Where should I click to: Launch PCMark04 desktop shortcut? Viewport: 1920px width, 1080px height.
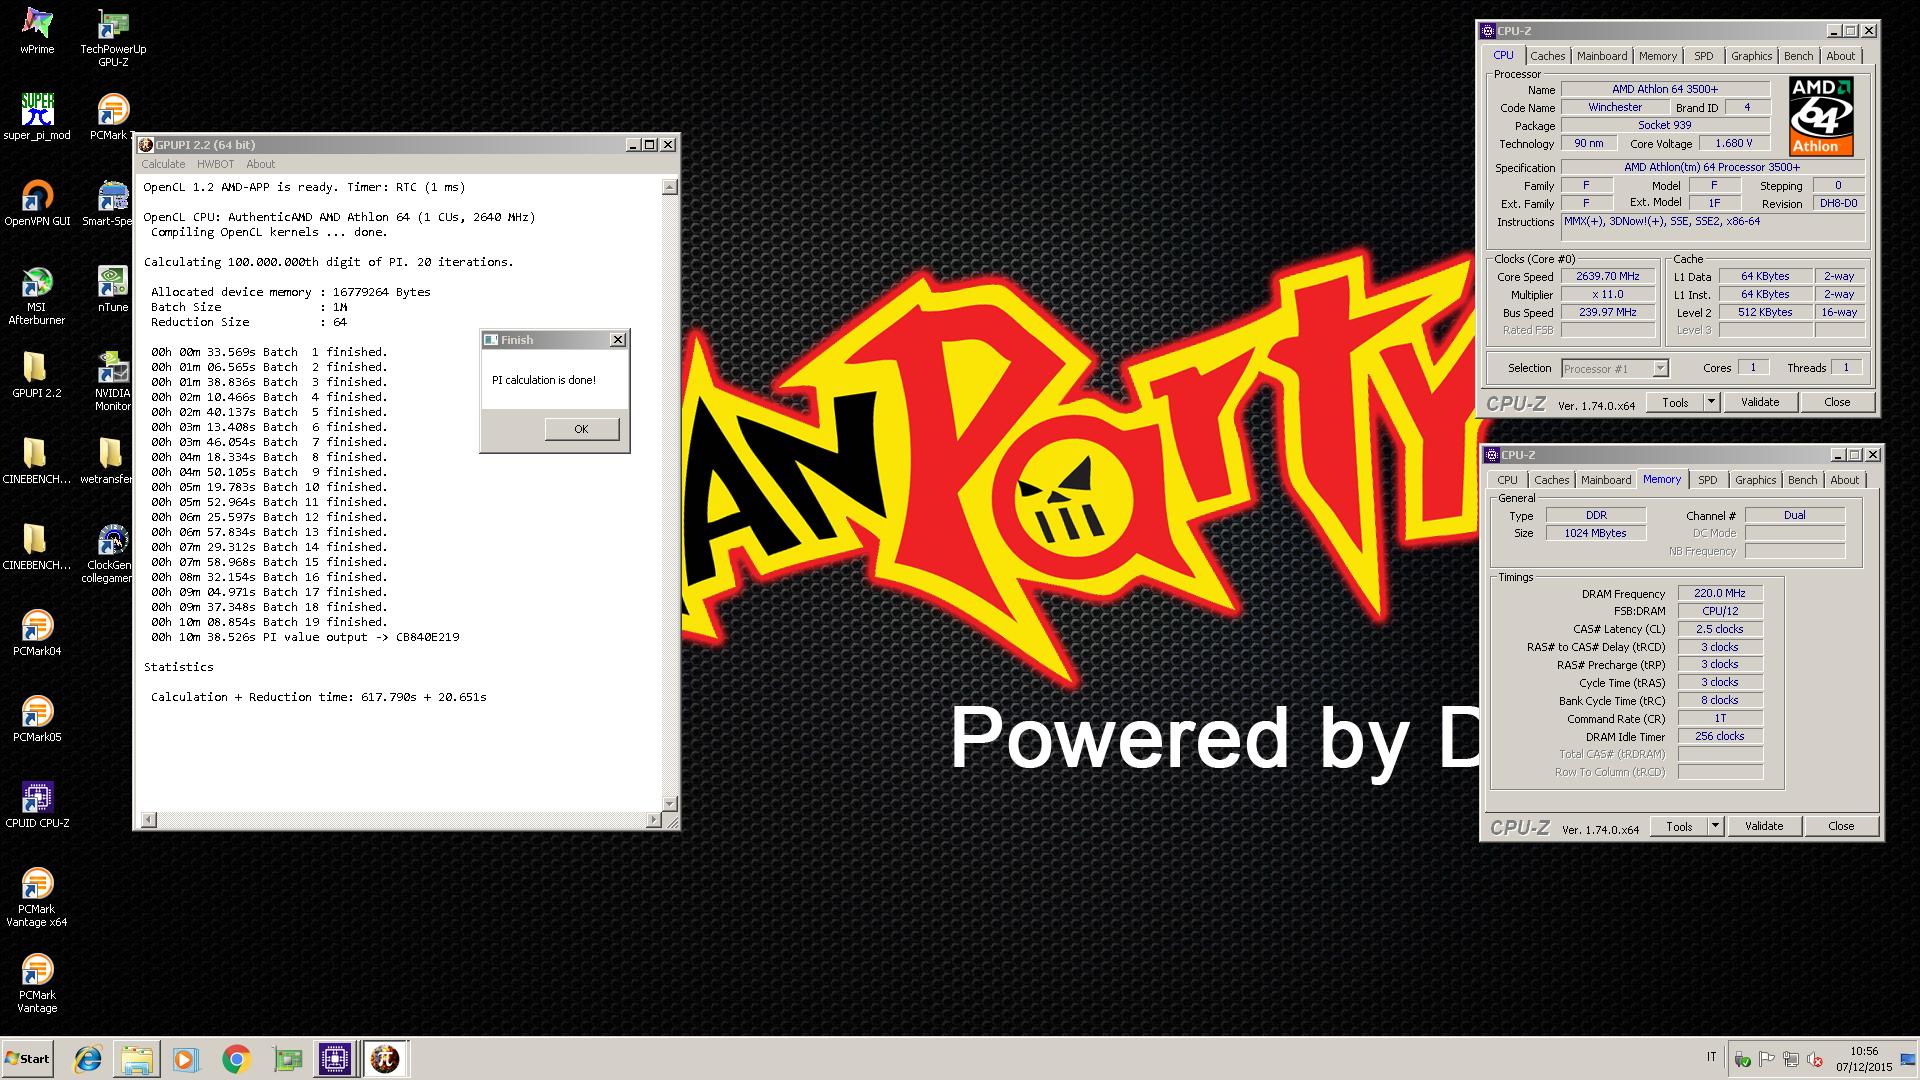pyautogui.click(x=37, y=633)
